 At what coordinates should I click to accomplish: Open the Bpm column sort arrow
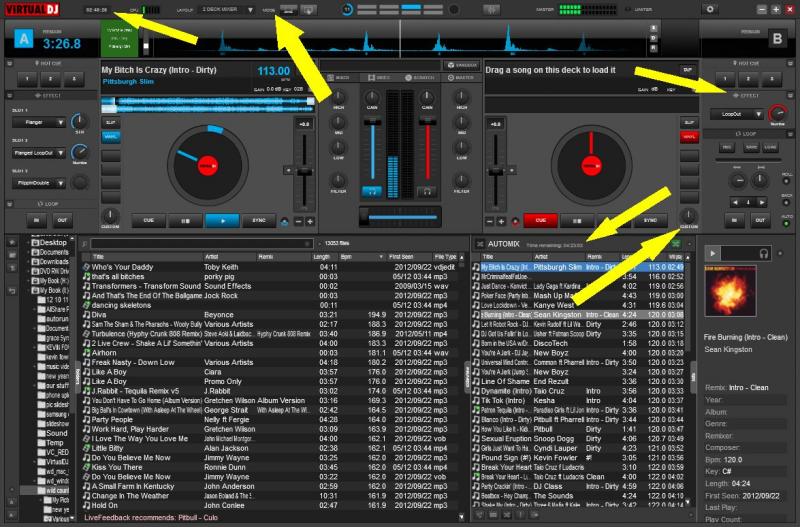click(x=381, y=257)
